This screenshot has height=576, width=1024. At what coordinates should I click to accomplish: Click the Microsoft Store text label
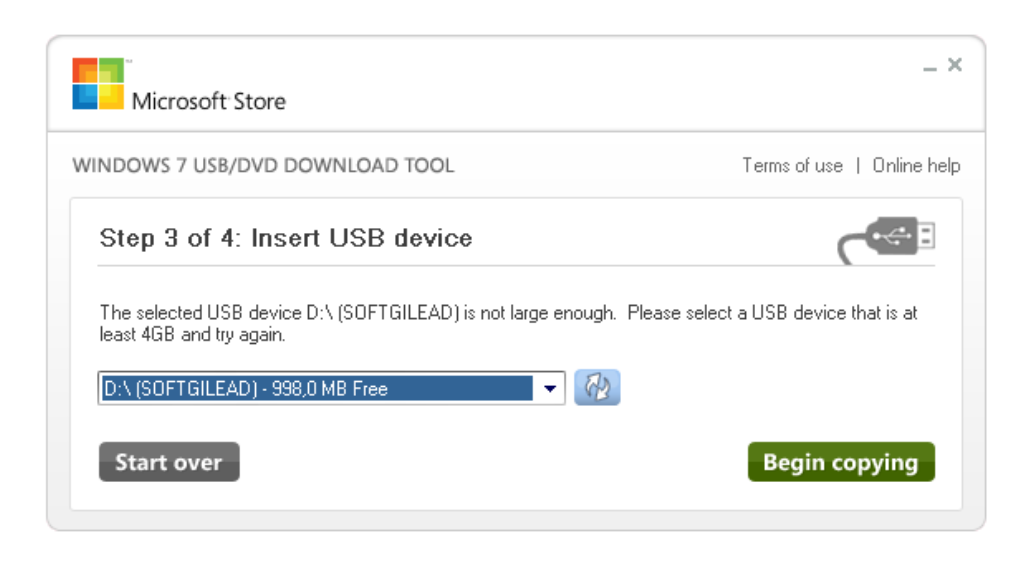click(x=209, y=101)
